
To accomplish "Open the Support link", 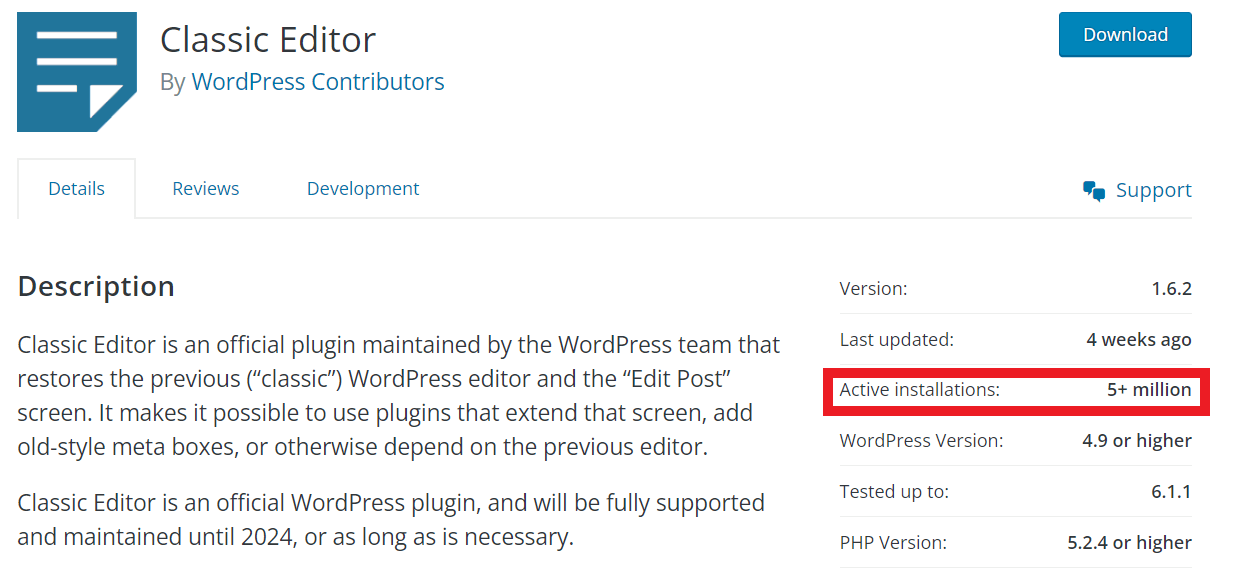I will point(1153,190).
